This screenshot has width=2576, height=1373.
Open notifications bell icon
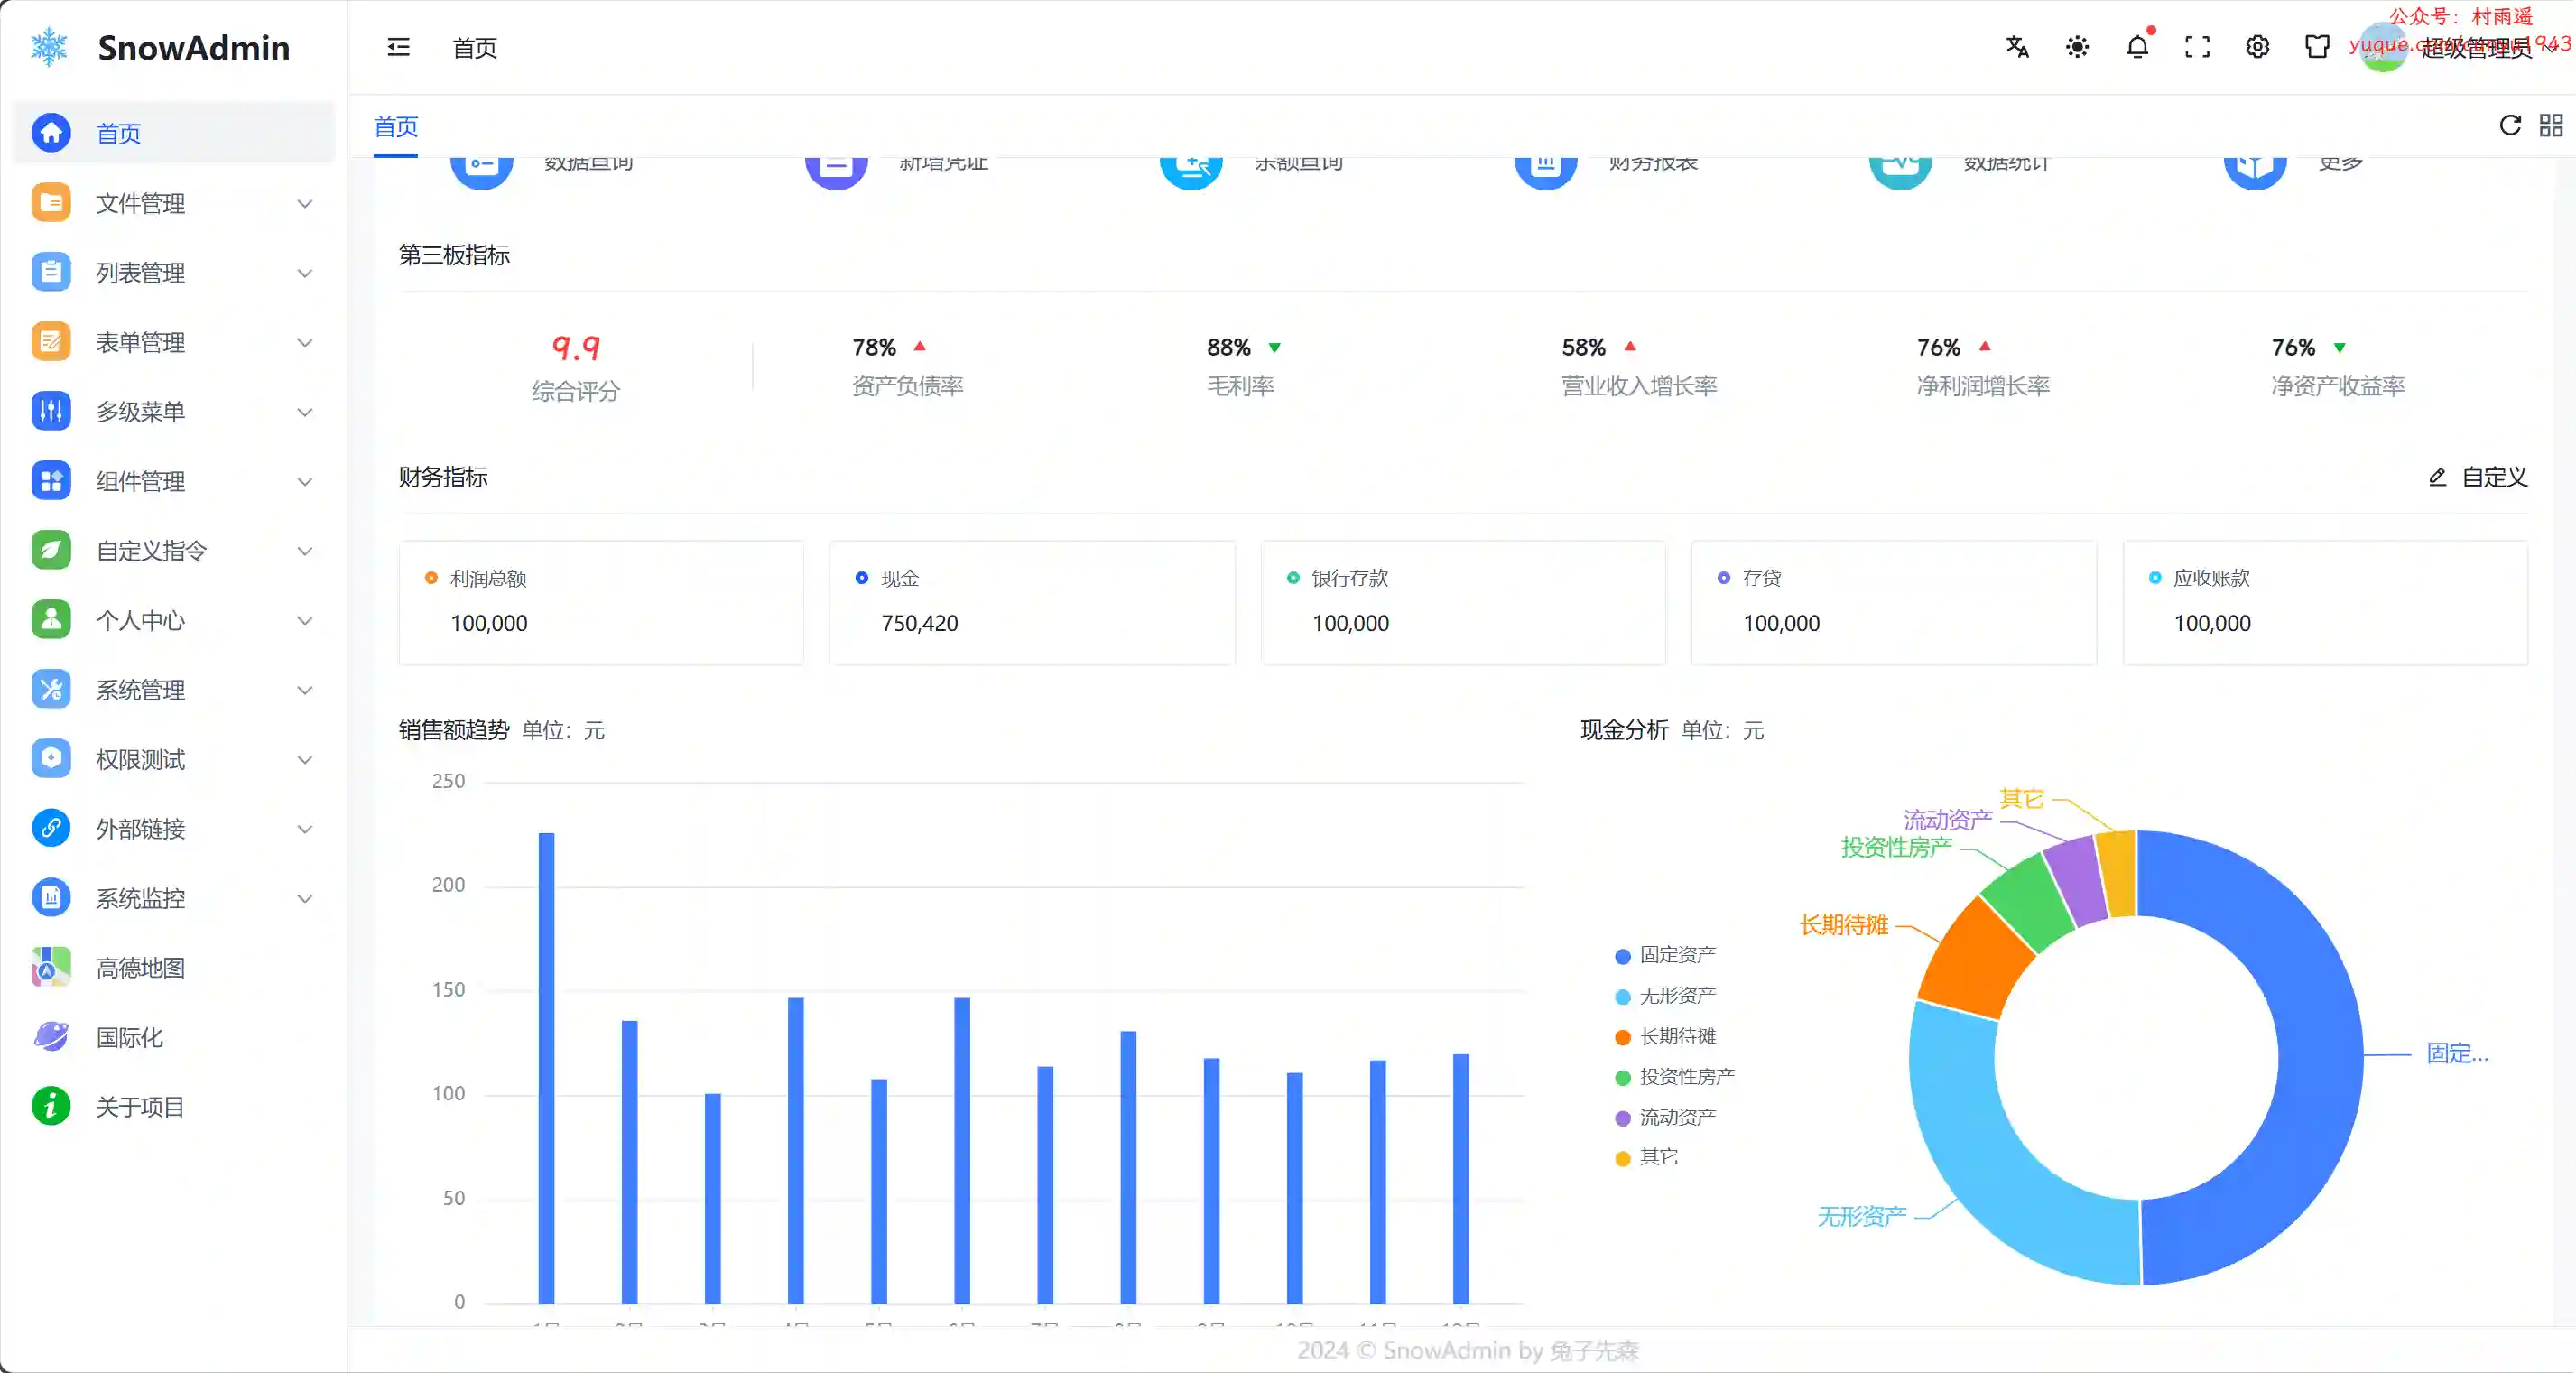pos(2137,47)
